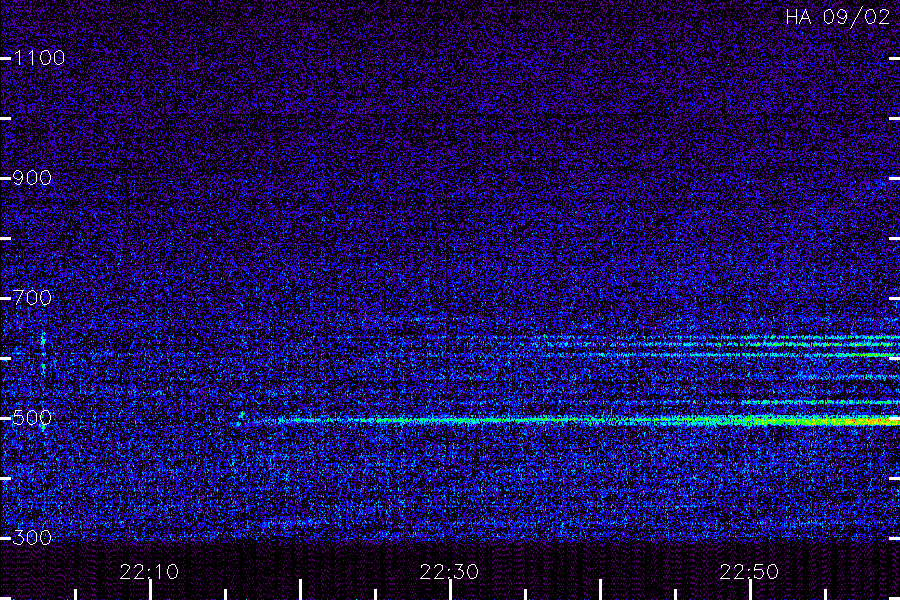Click the 700 frequency axis label

tap(32, 298)
